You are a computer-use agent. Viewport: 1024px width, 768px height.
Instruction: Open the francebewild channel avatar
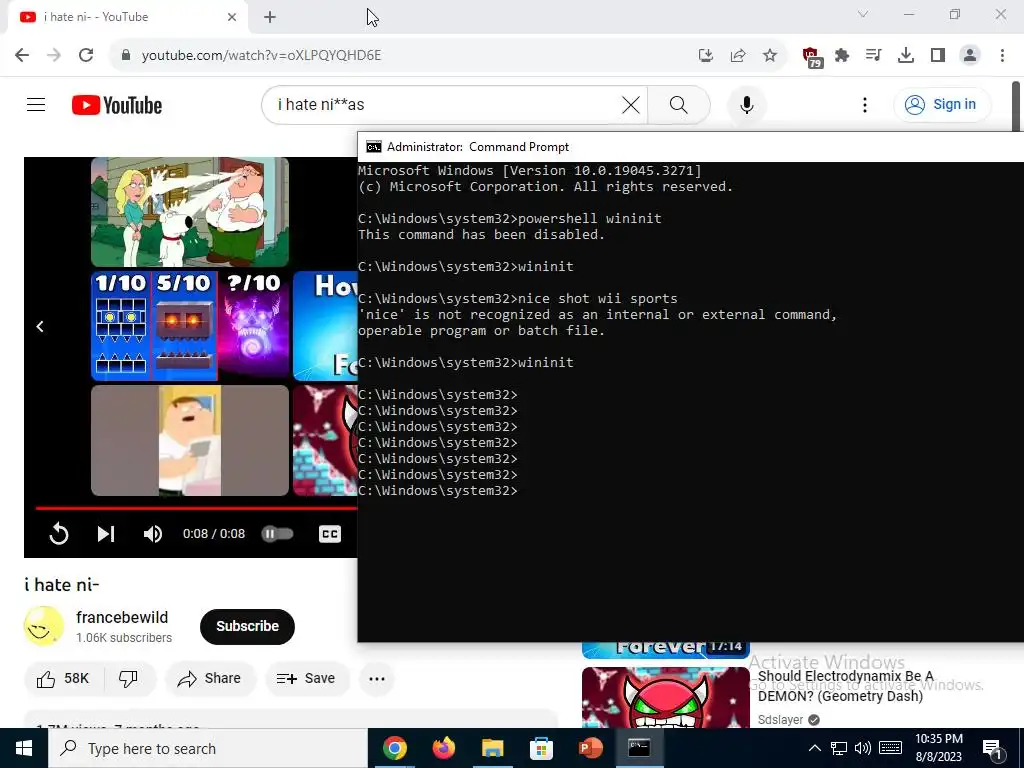tap(44, 626)
